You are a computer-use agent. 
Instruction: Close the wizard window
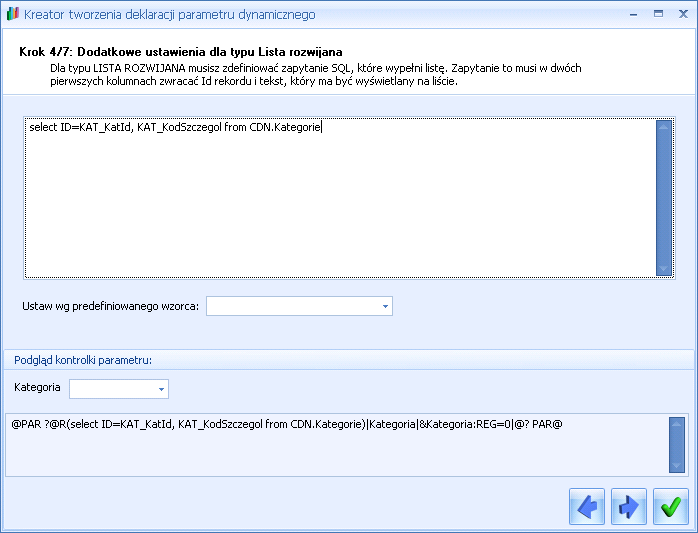click(683, 14)
